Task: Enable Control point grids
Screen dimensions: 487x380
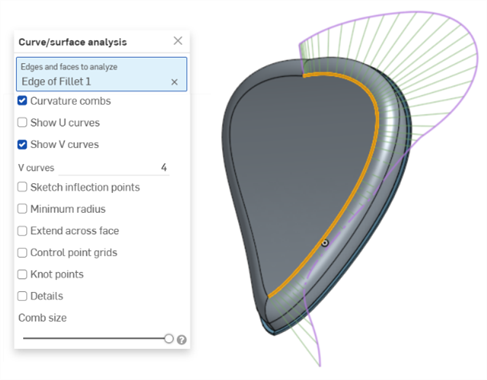Action: click(x=22, y=252)
